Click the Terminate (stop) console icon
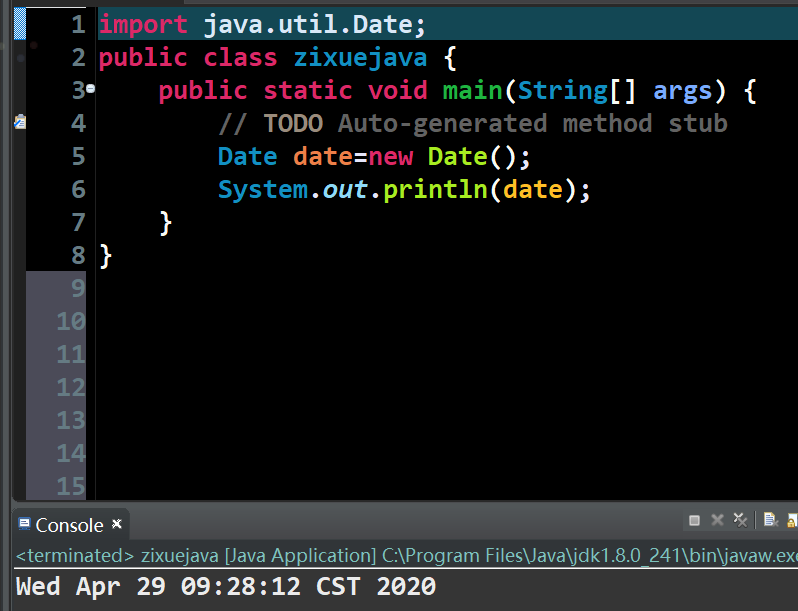Screen dimensions: 798x611 (x=694, y=520)
